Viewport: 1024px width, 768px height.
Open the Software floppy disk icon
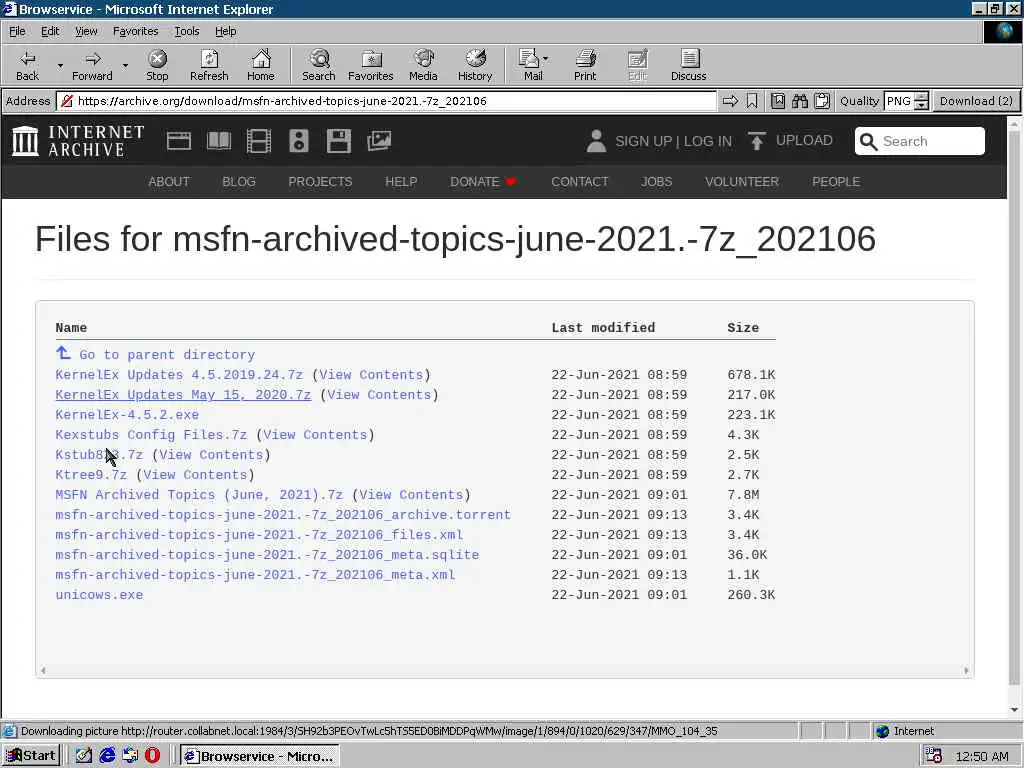(x=339, y=141)
